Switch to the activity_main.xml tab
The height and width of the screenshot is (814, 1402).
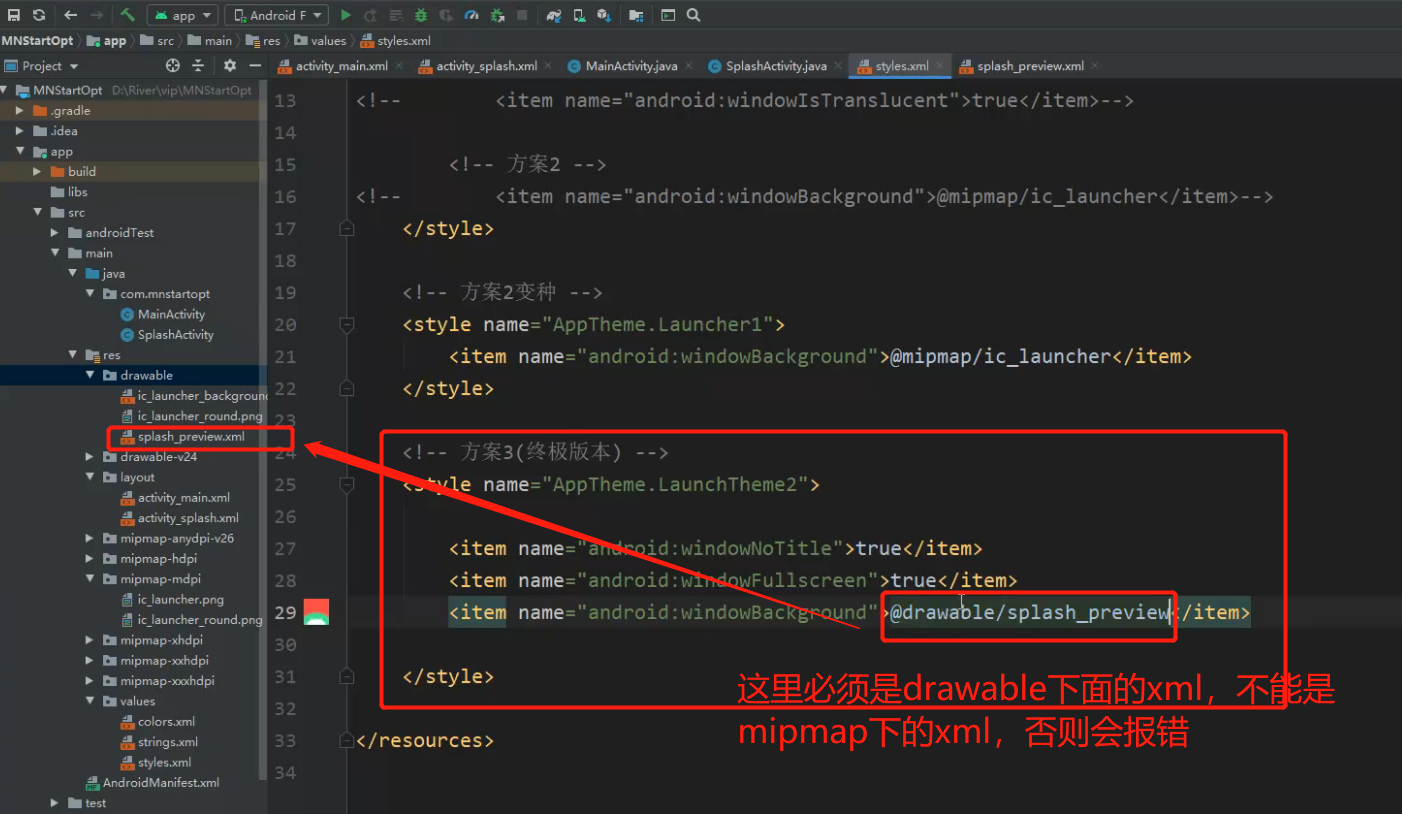tap(341, 66)
